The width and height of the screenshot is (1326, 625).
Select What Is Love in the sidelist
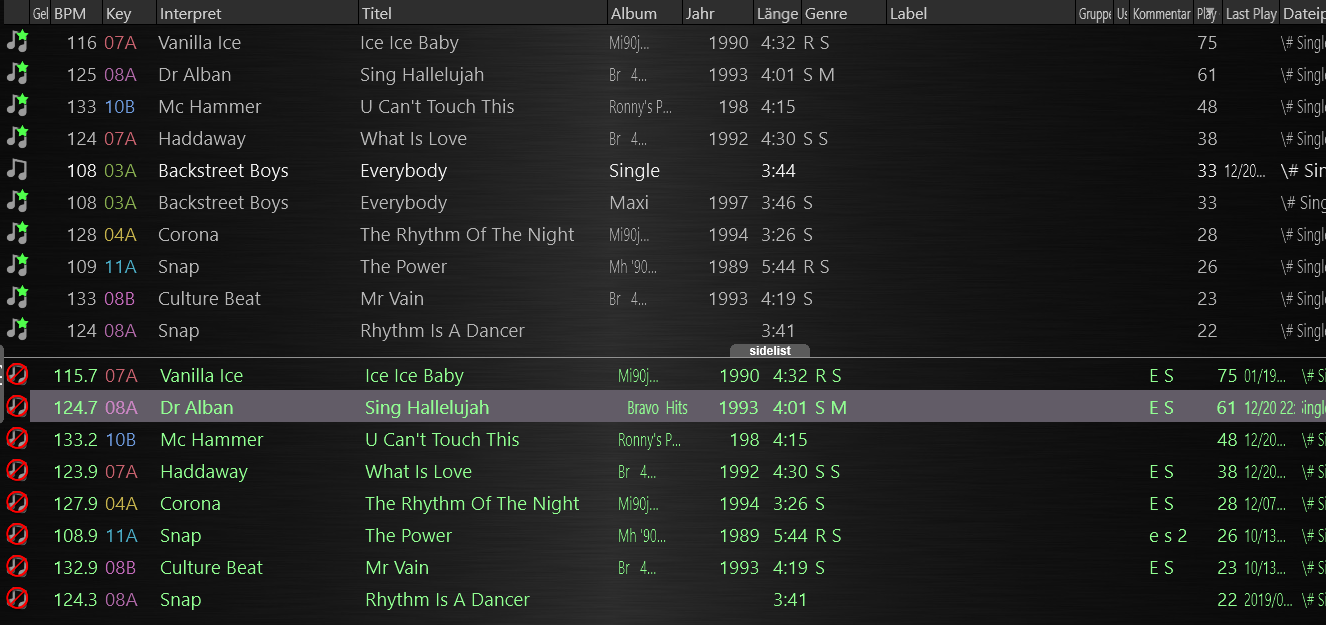418,471
